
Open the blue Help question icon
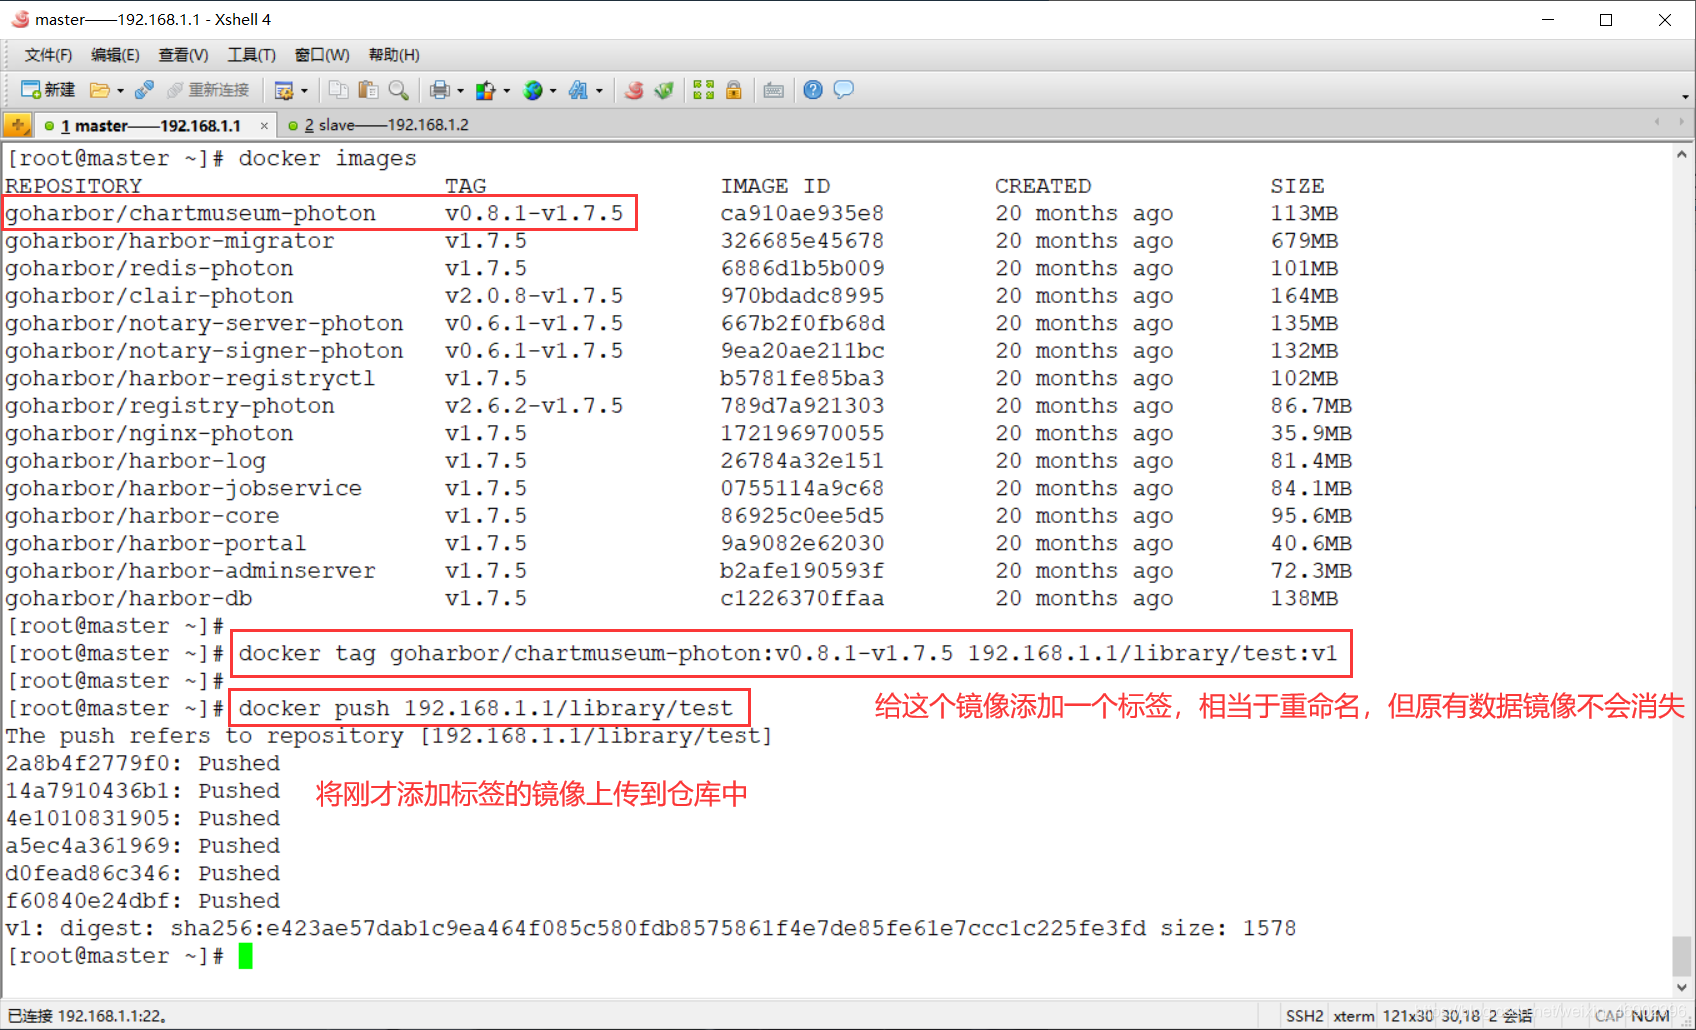click(x=813, y=90)
